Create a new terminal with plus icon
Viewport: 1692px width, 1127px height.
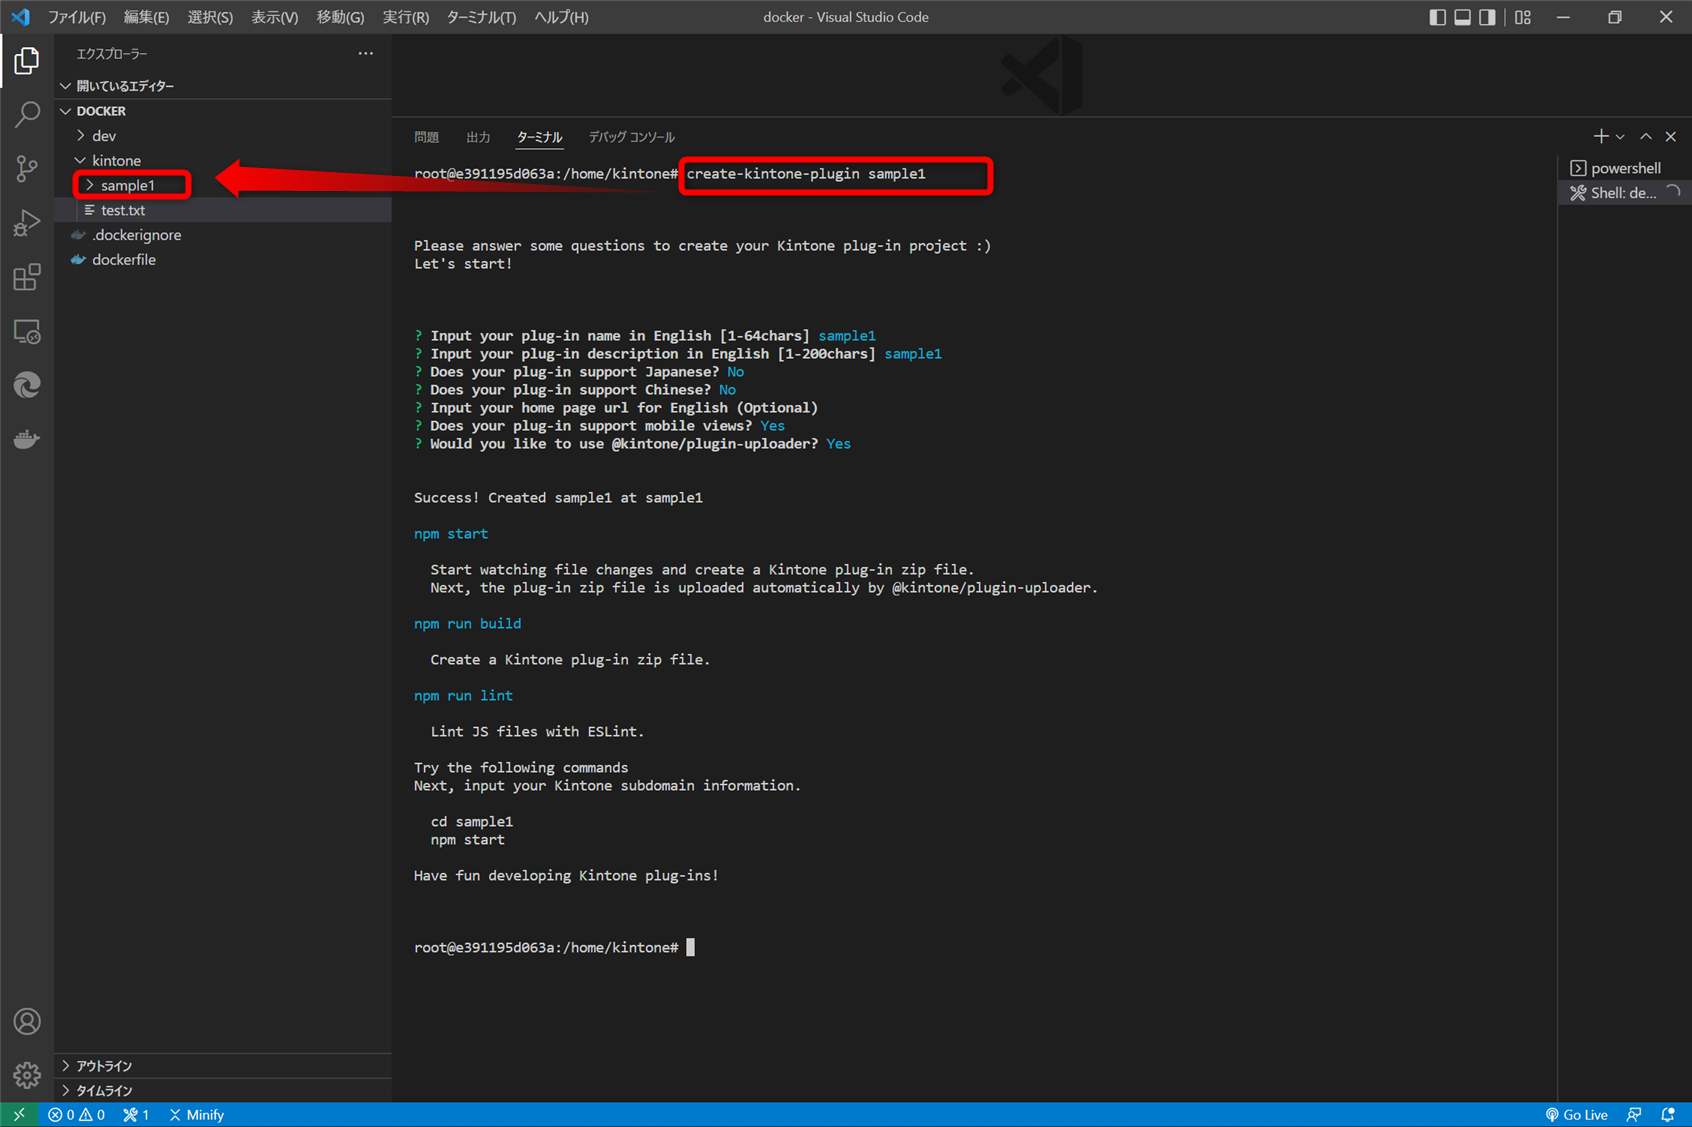[1601, 137]
